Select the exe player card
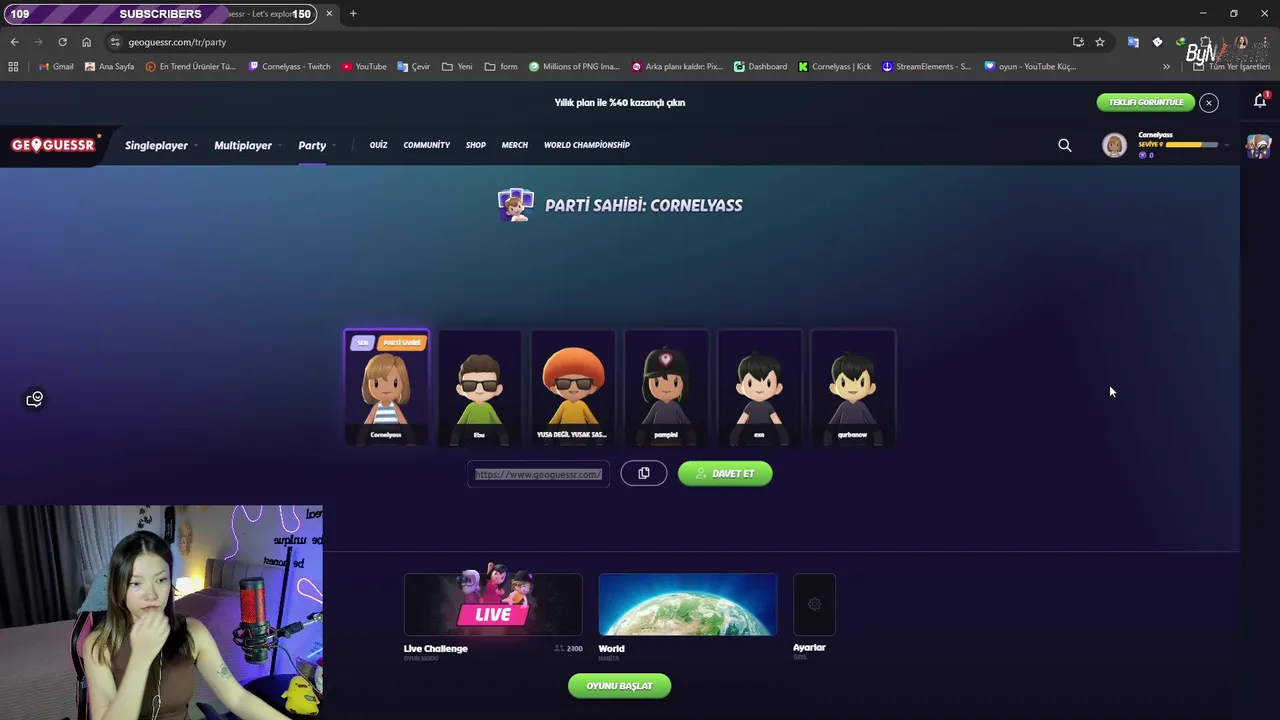 (759, 387)
